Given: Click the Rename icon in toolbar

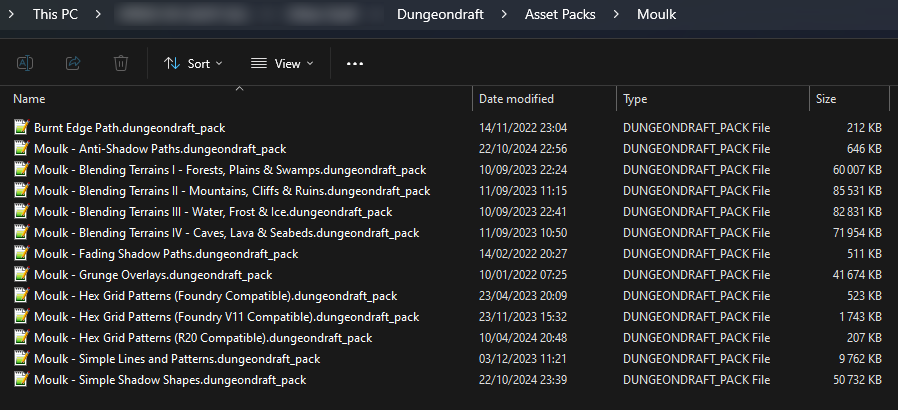Looking at the screenshot, I should [x=25, y=63].
